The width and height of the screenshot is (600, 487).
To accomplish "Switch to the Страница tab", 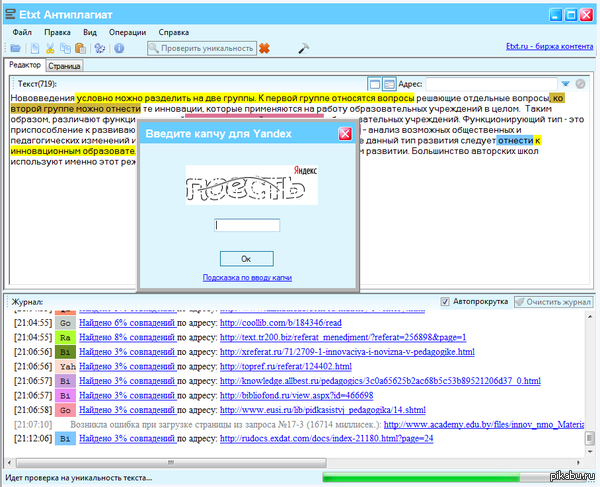I will click(65, 66).
